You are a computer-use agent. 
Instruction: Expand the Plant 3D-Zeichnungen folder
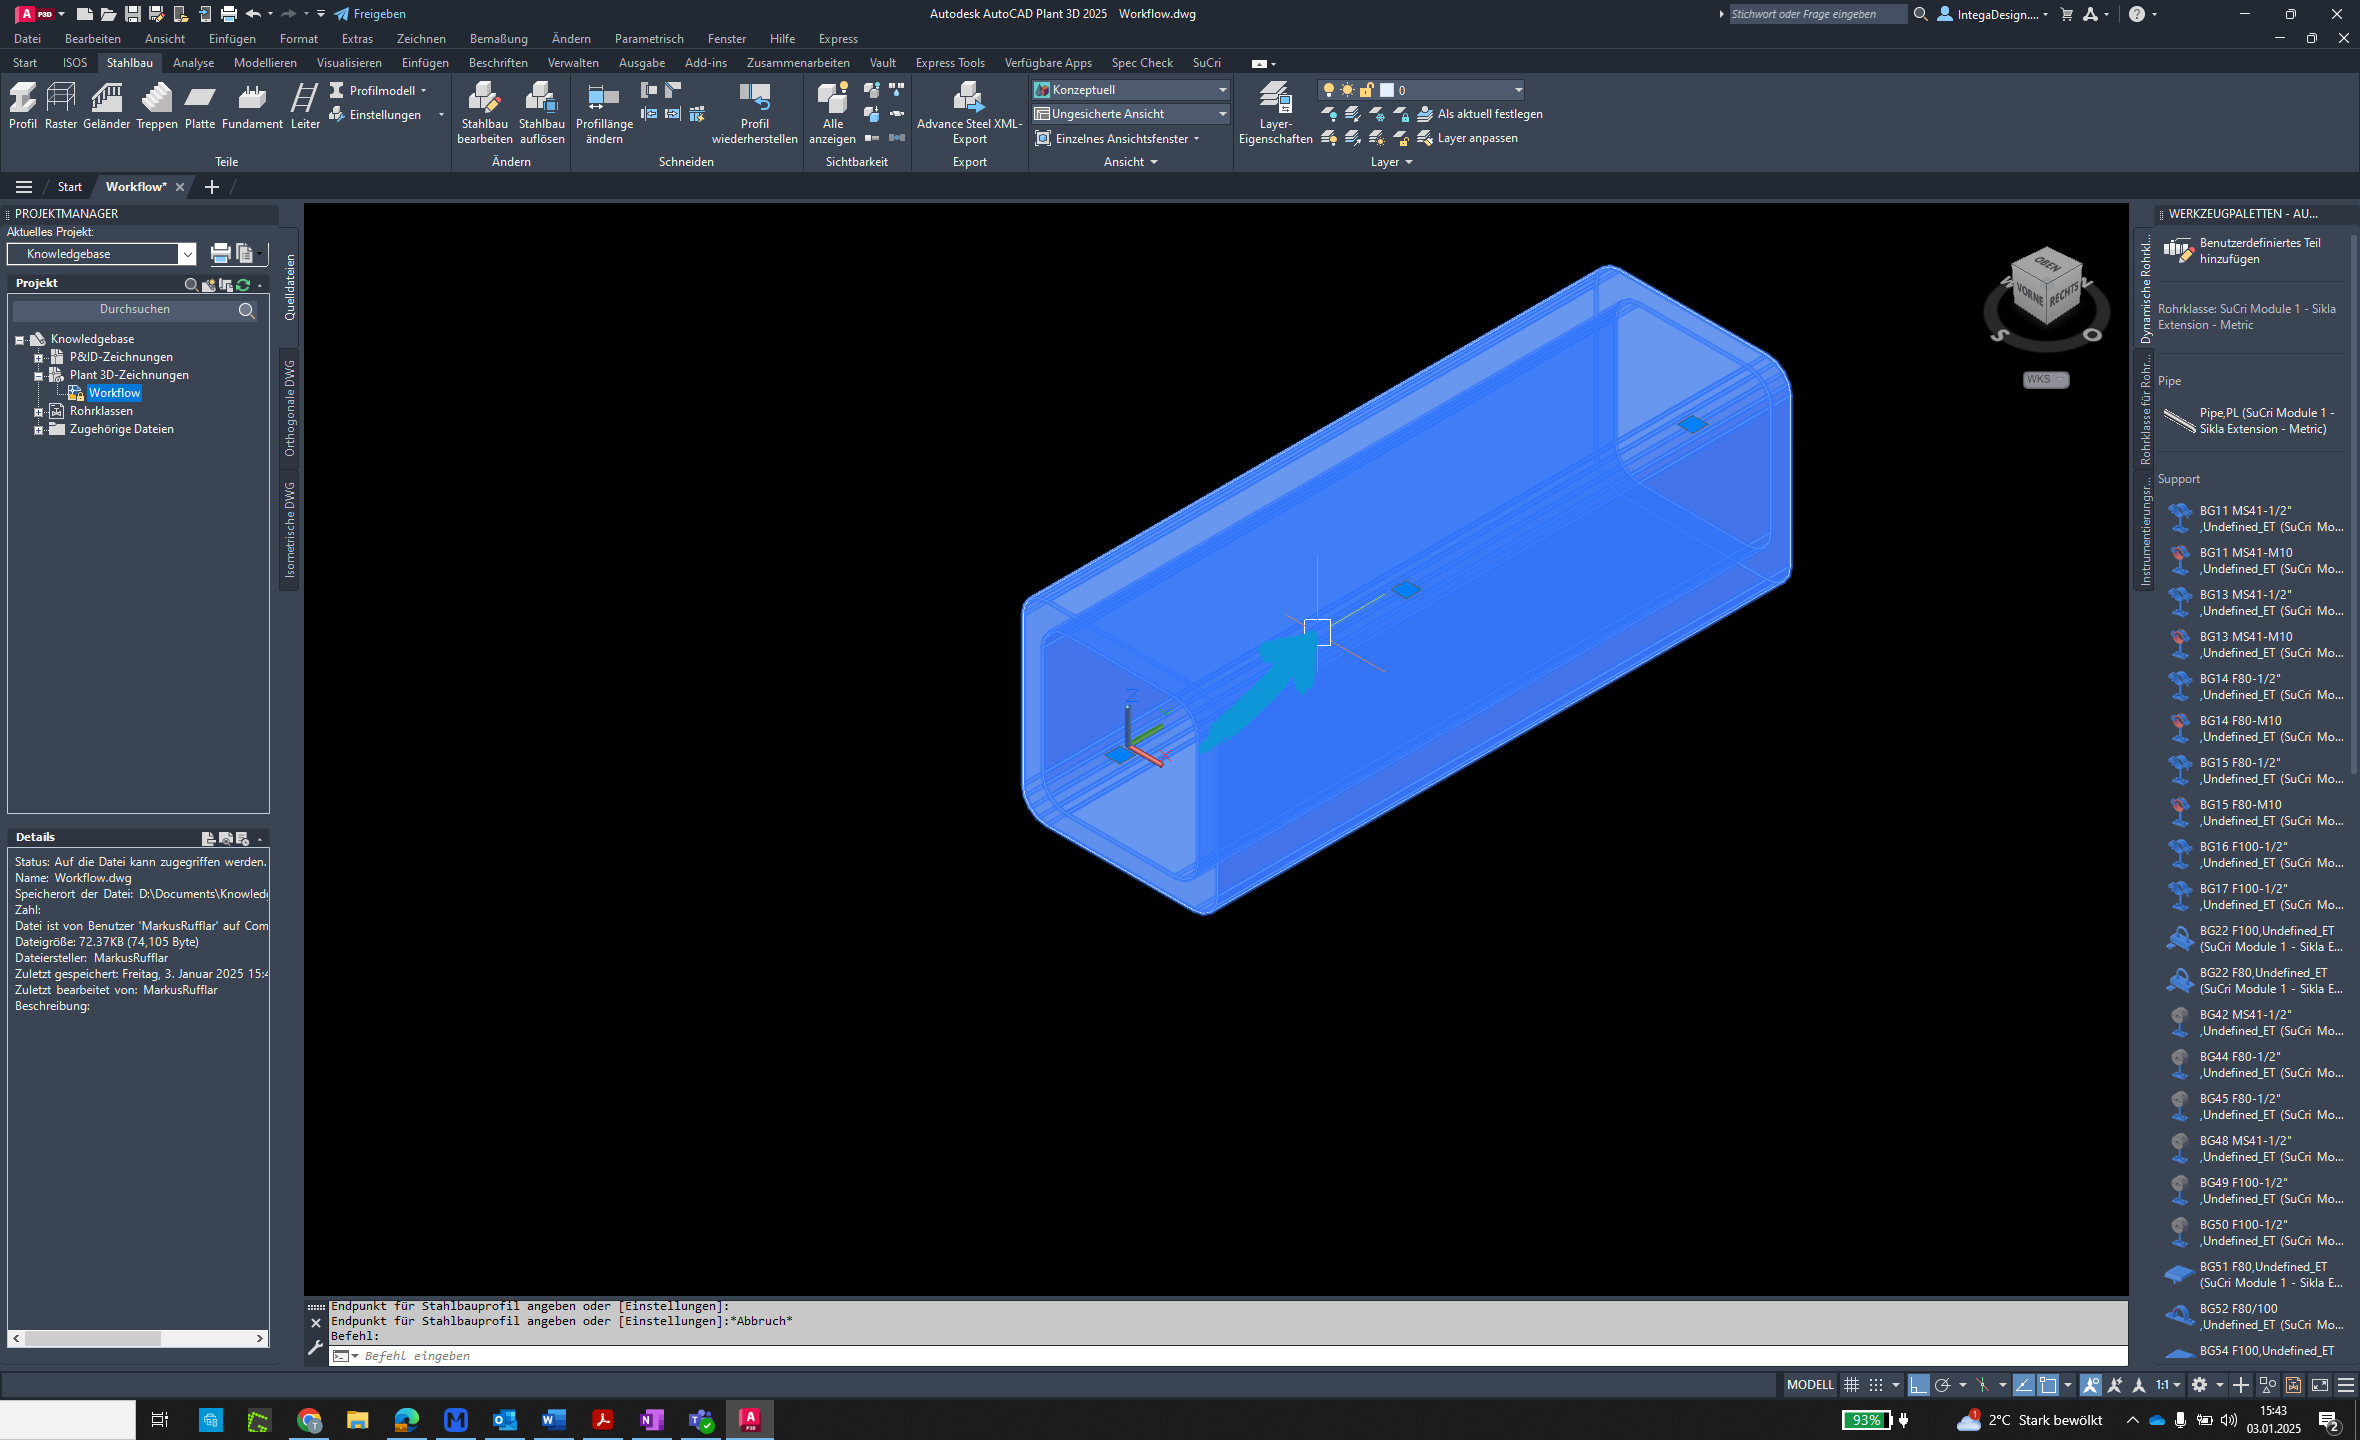[x=37, y=376]
